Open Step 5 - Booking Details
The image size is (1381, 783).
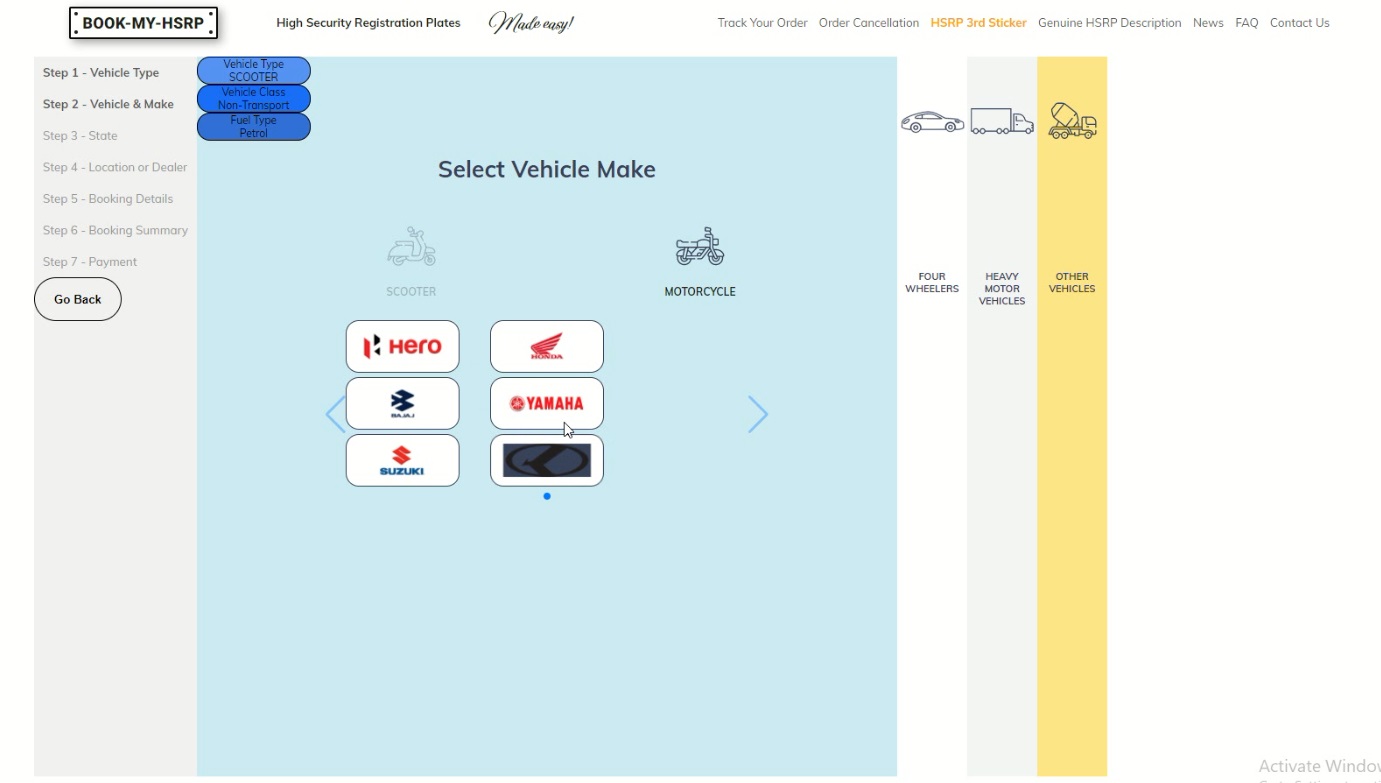click(108, 199)
